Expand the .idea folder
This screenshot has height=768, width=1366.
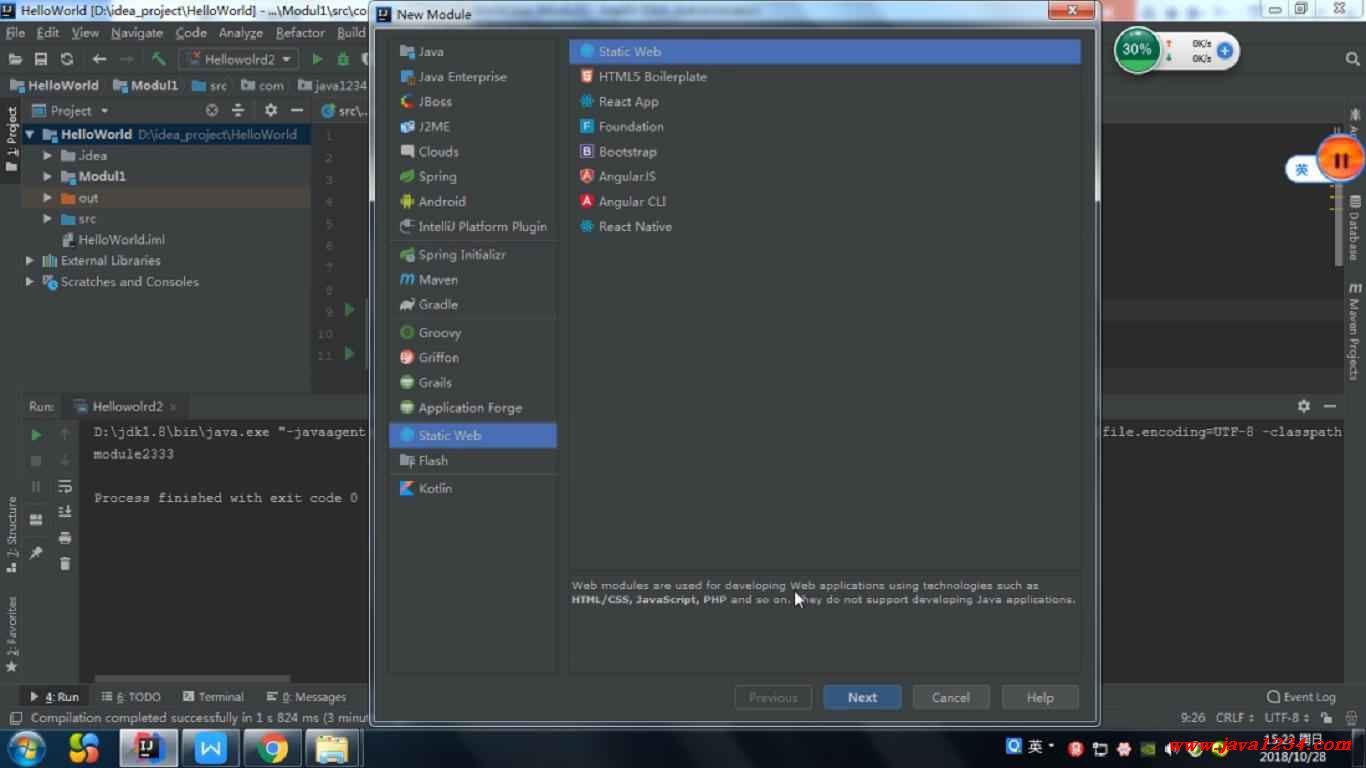[x=47, y=155]
